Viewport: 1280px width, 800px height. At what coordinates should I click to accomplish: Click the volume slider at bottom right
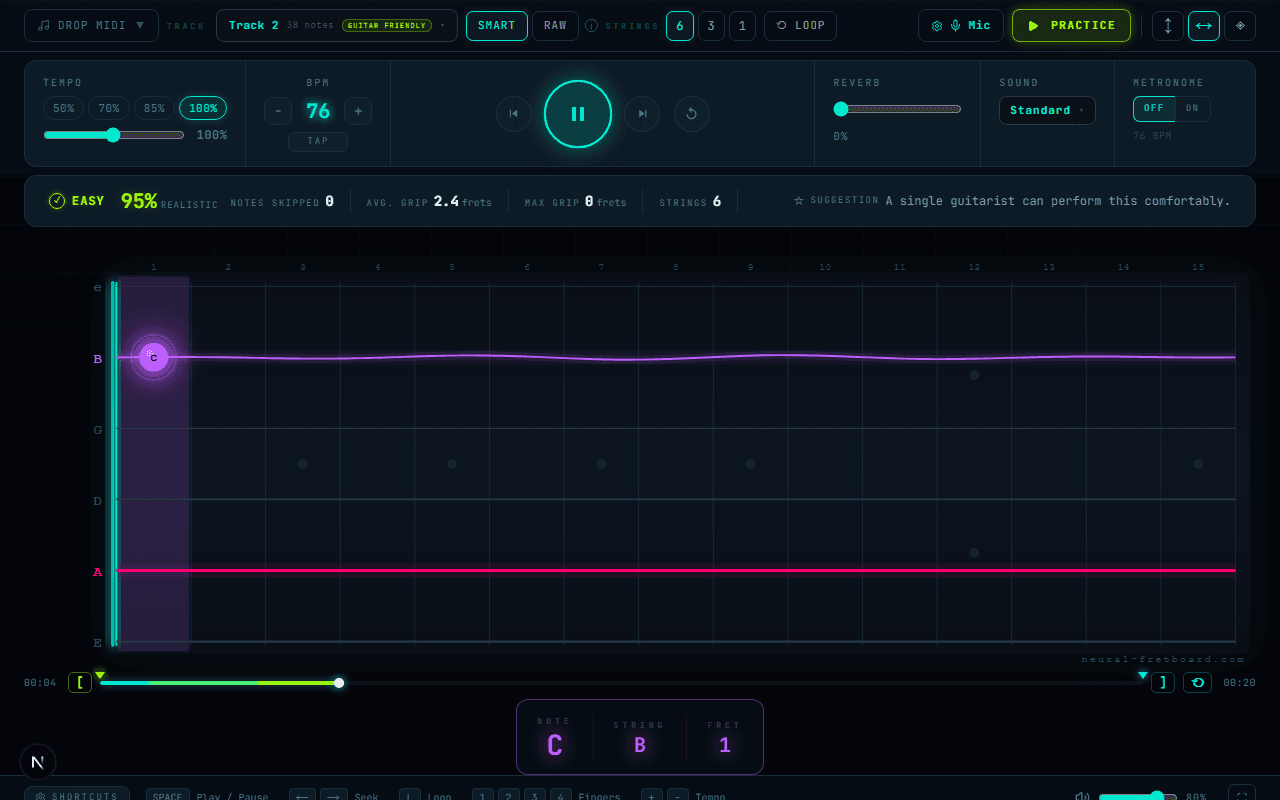coord(1138,797)
